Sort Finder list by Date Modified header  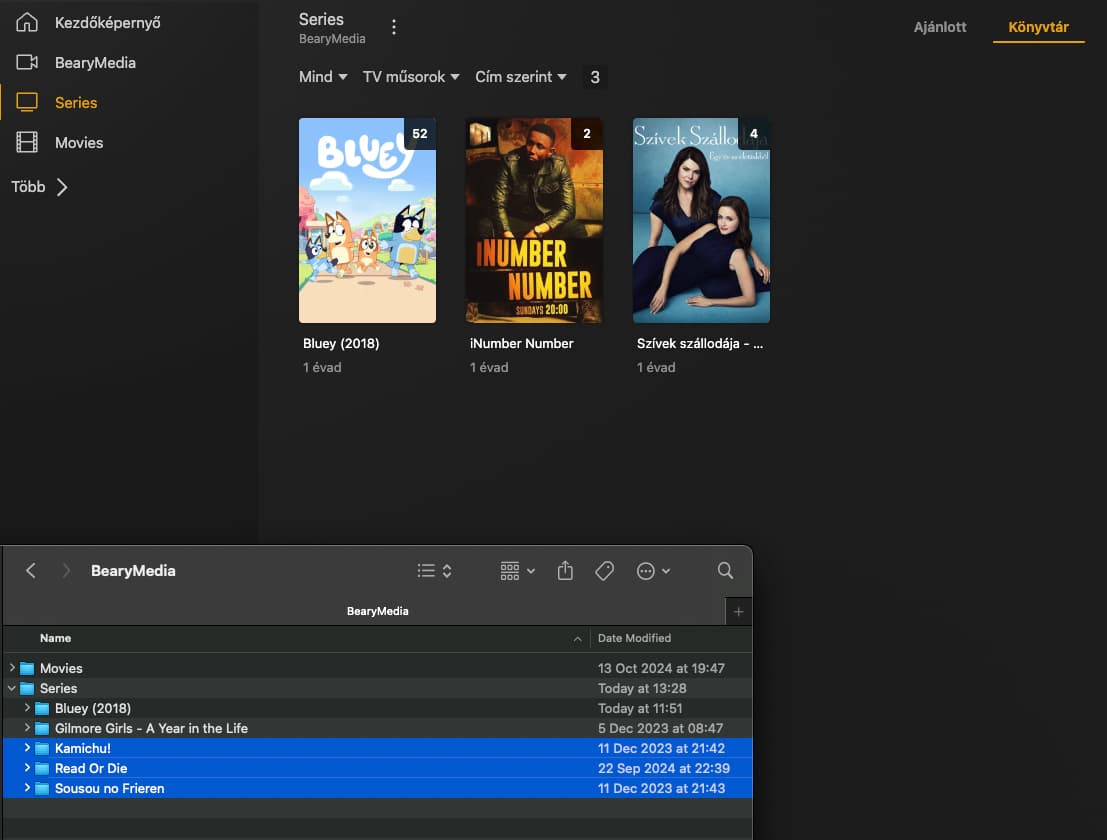(x=634, y=638)
